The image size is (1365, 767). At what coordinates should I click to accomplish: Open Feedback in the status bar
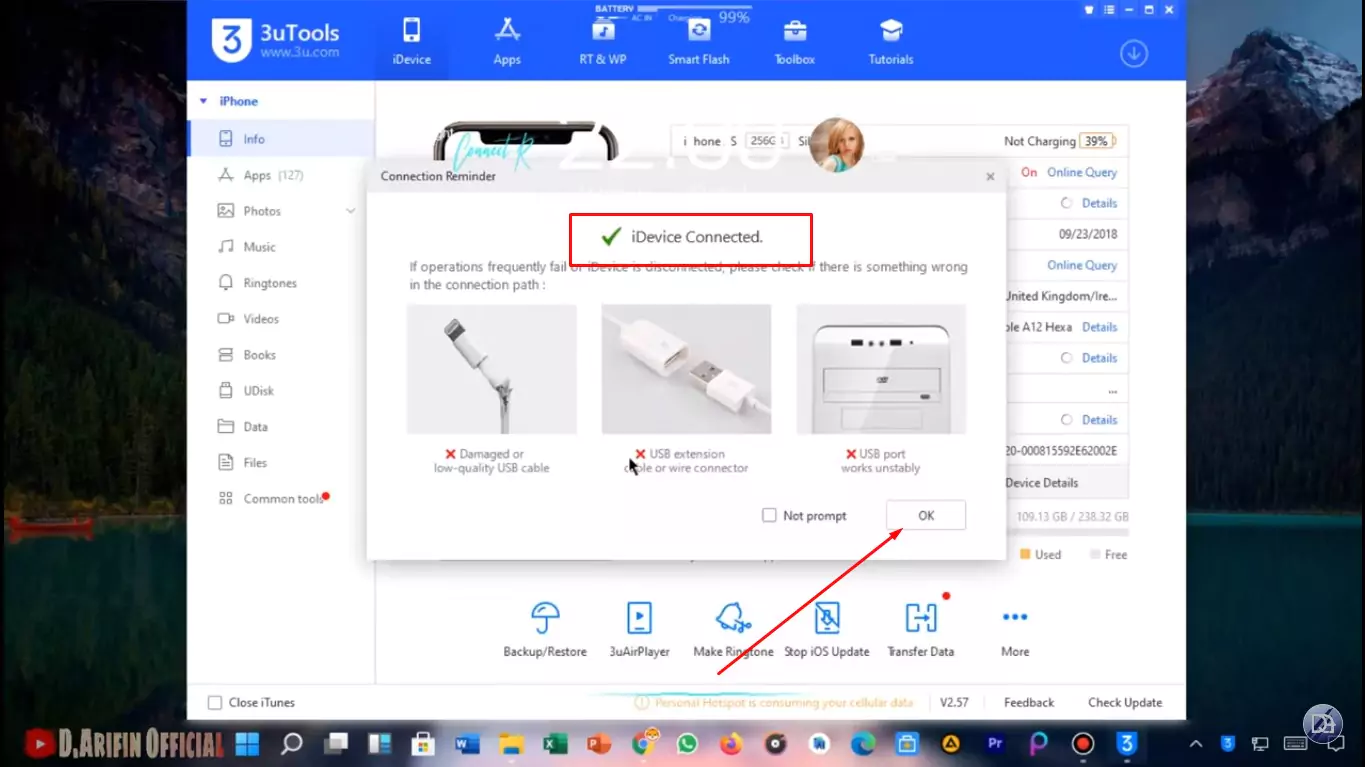(1029, 703)
